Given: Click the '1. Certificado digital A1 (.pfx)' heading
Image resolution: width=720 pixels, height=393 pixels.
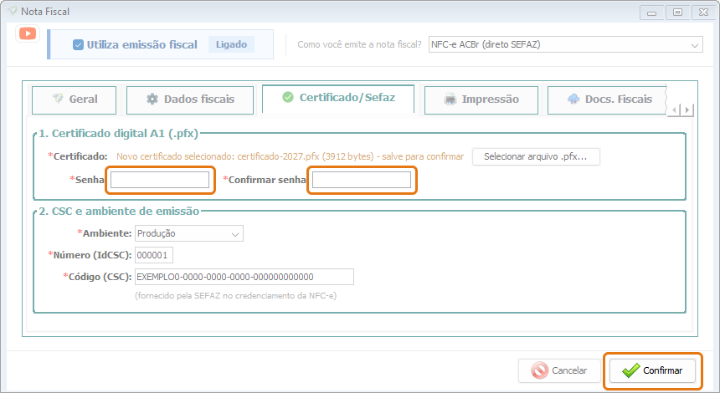Looking at the screenshot, I should [x=118, y=133].
